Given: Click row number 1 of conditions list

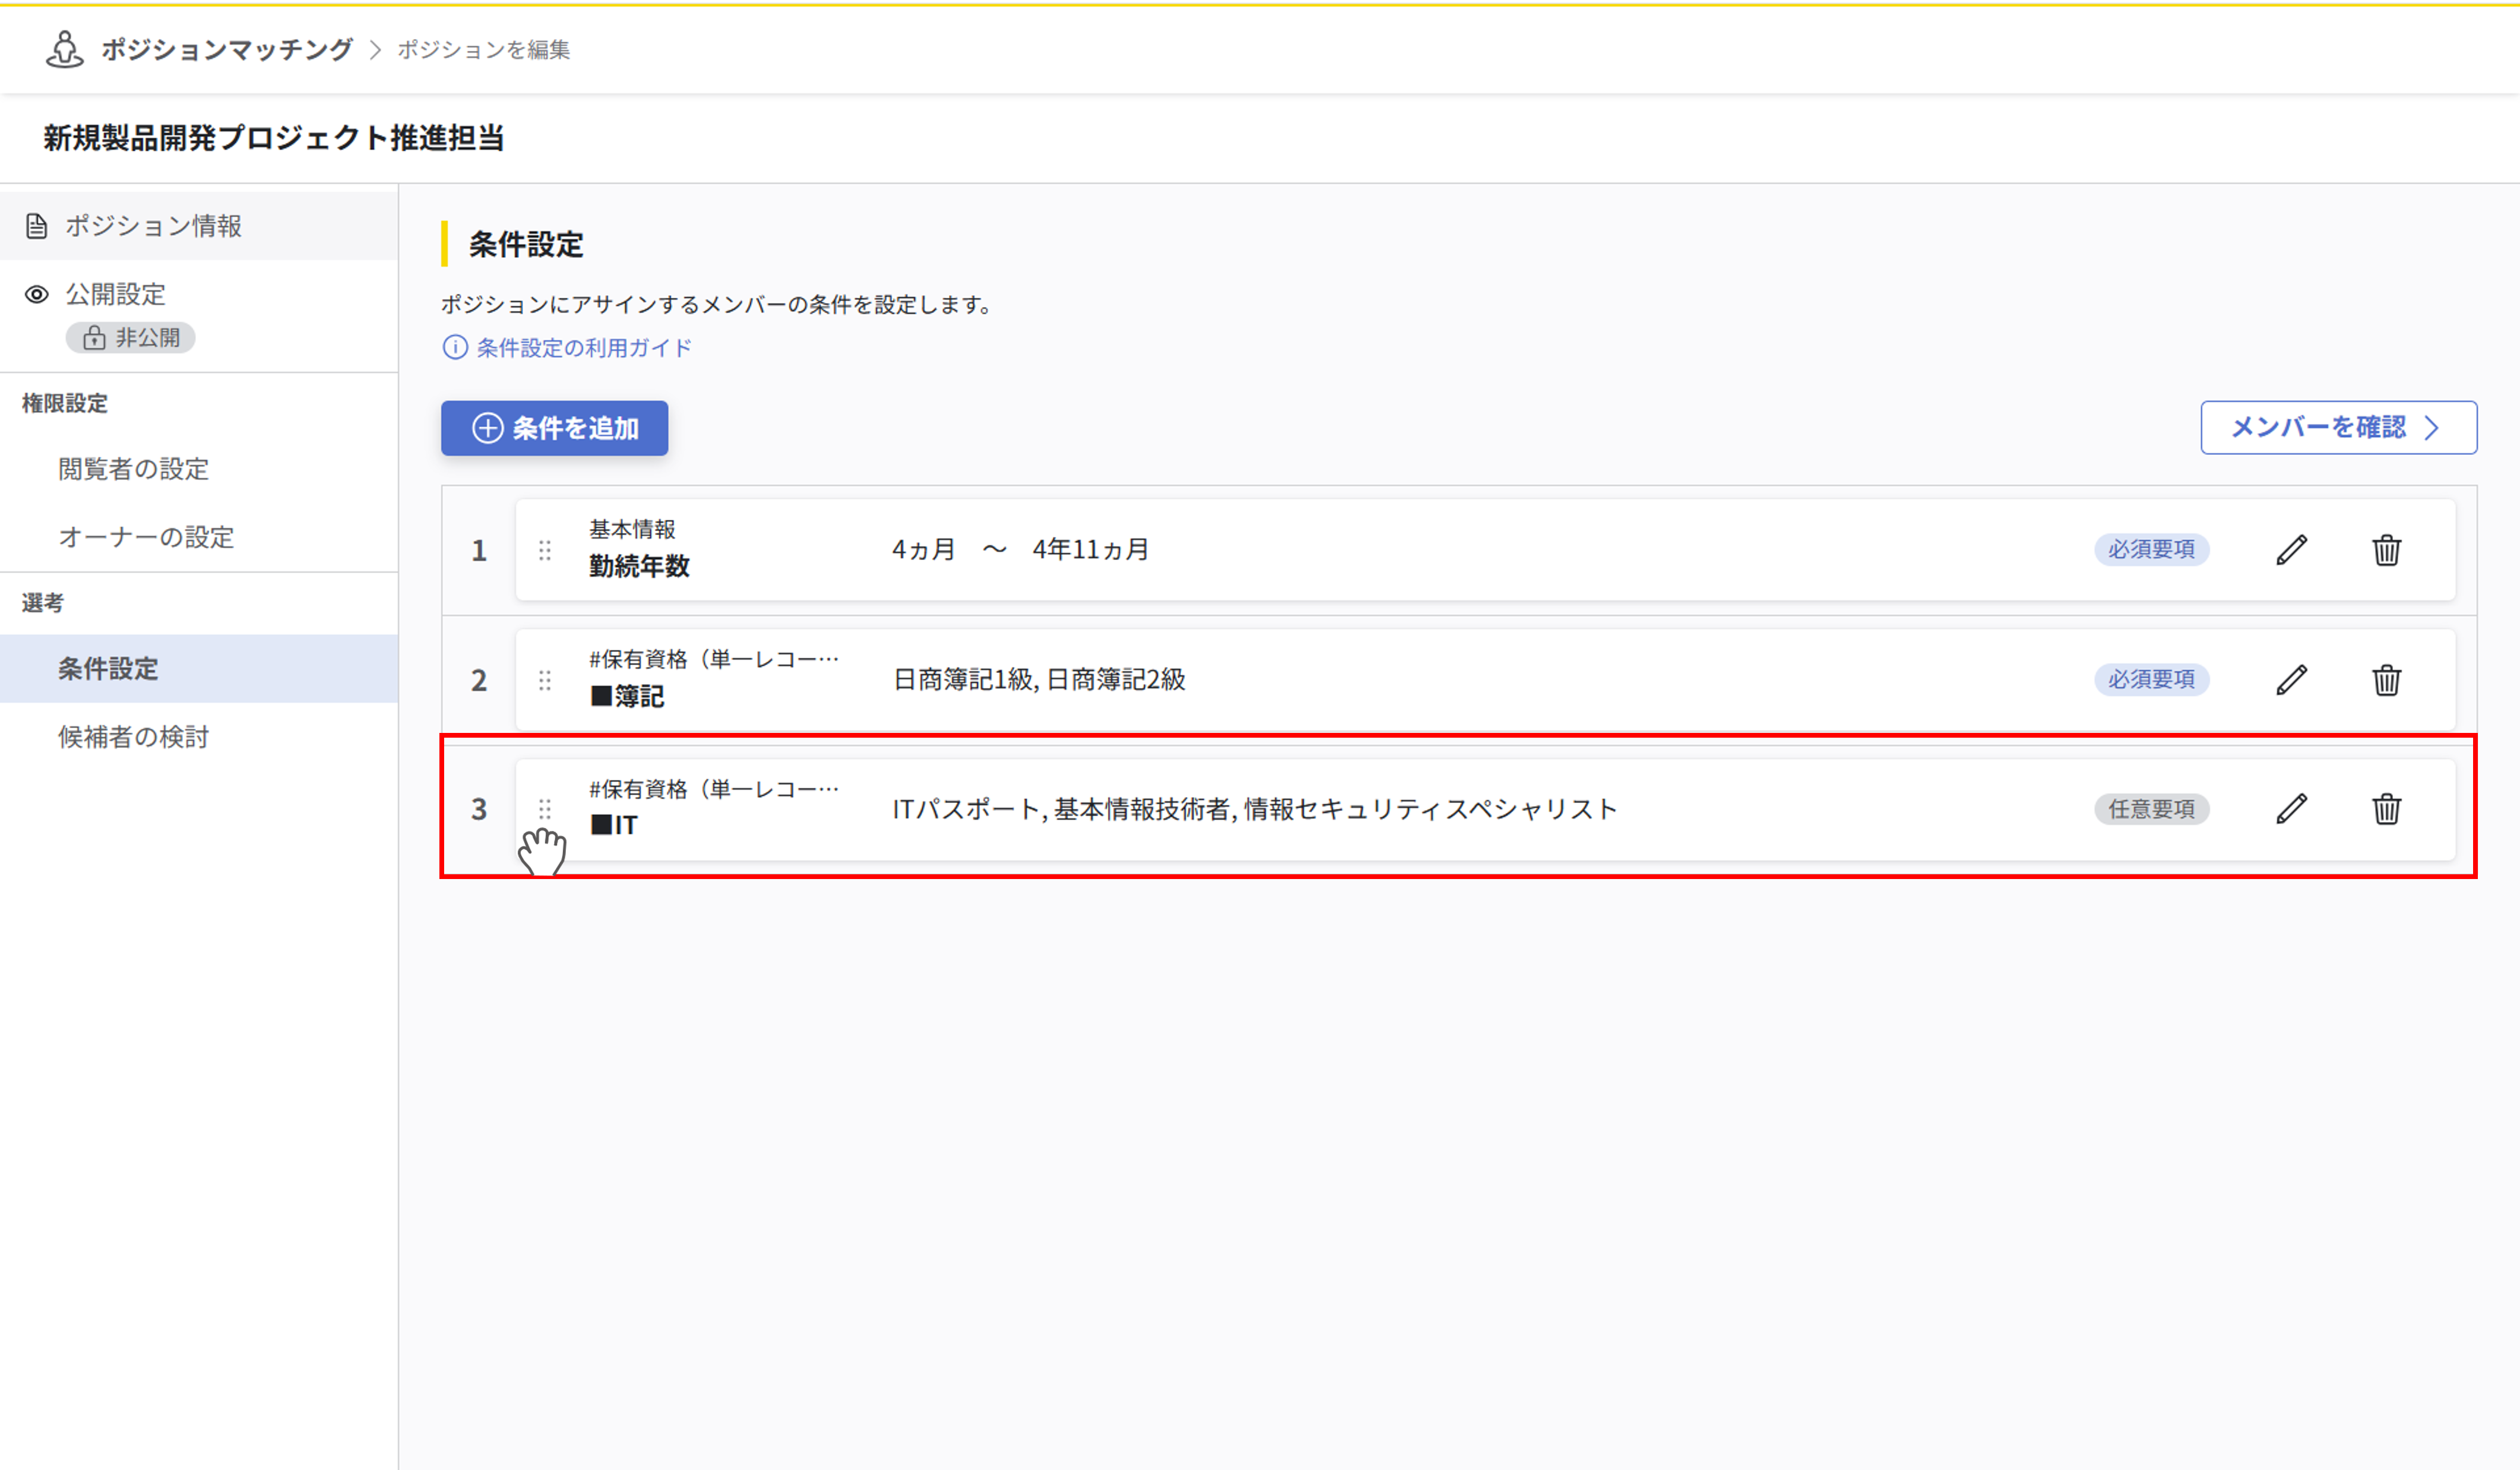Looking at the screenshot, I should point(479,550).
